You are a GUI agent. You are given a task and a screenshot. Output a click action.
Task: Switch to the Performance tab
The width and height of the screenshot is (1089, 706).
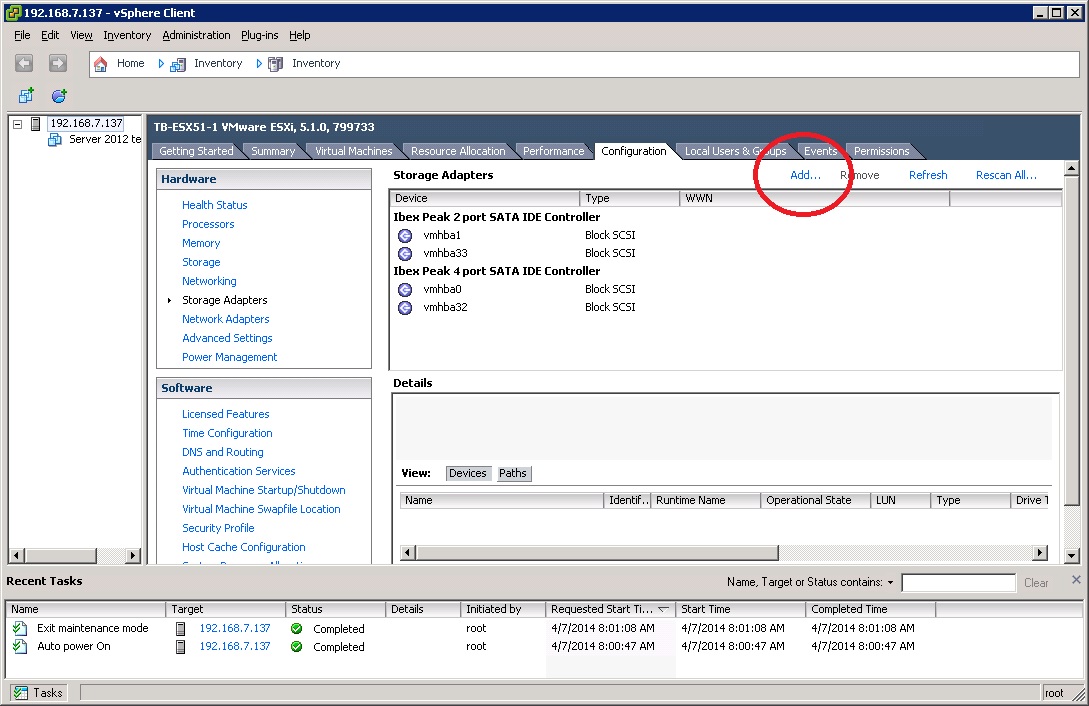(x=554, y=150)
